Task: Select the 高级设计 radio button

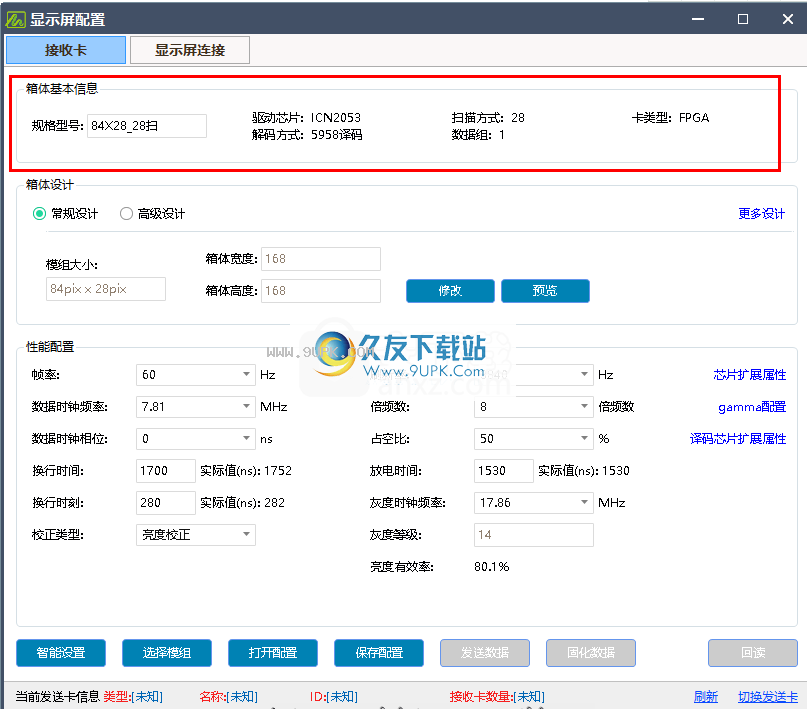Action: 126,214
